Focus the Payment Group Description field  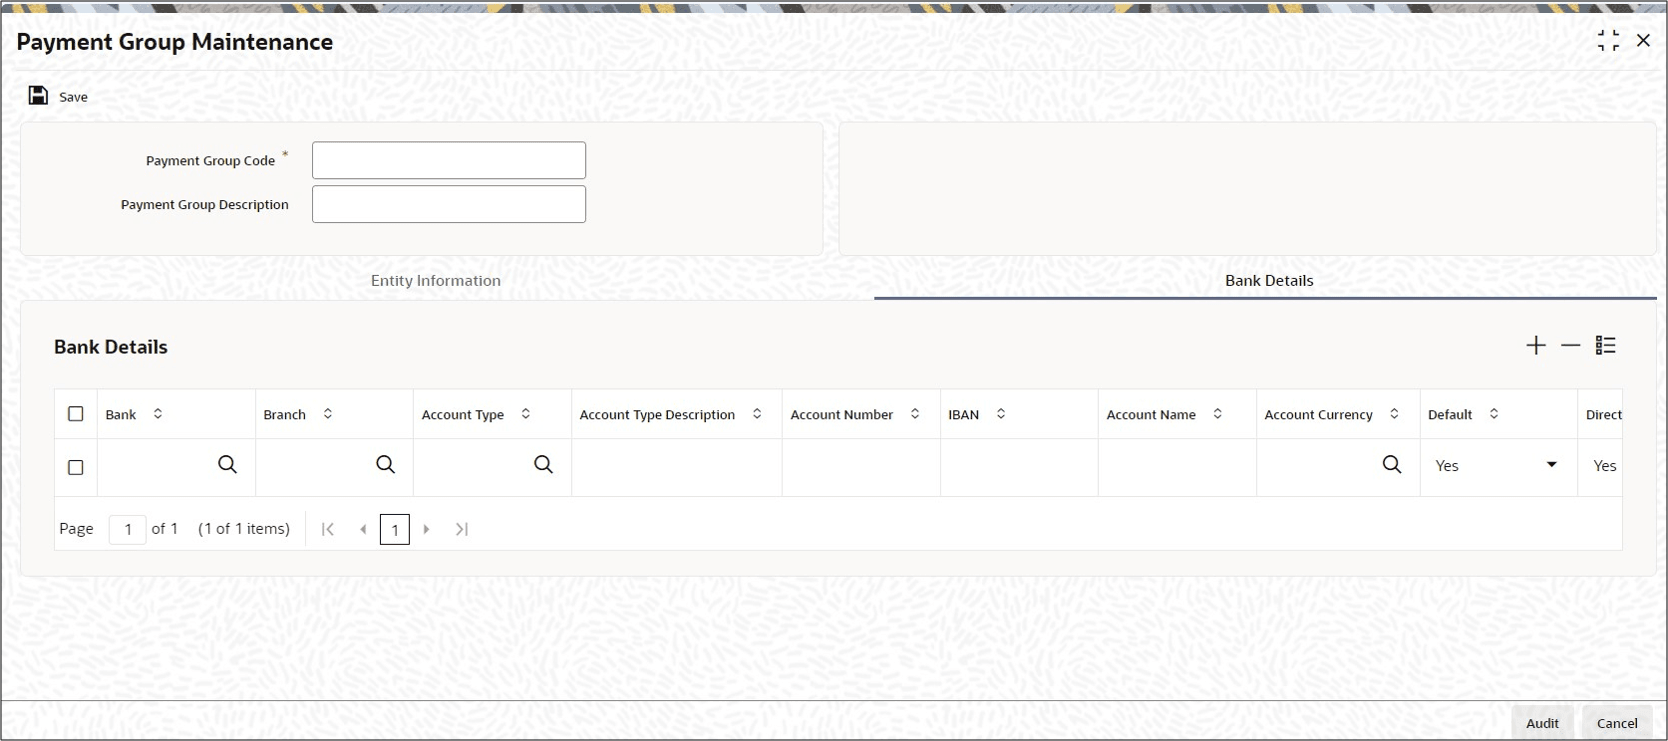coord(449,204)
